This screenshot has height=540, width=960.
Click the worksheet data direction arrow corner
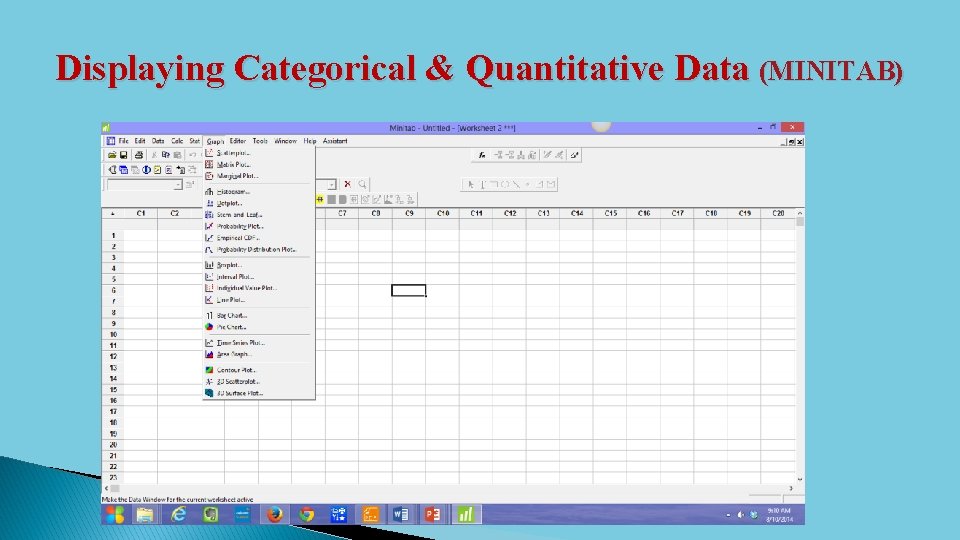[x=113, y=214]
